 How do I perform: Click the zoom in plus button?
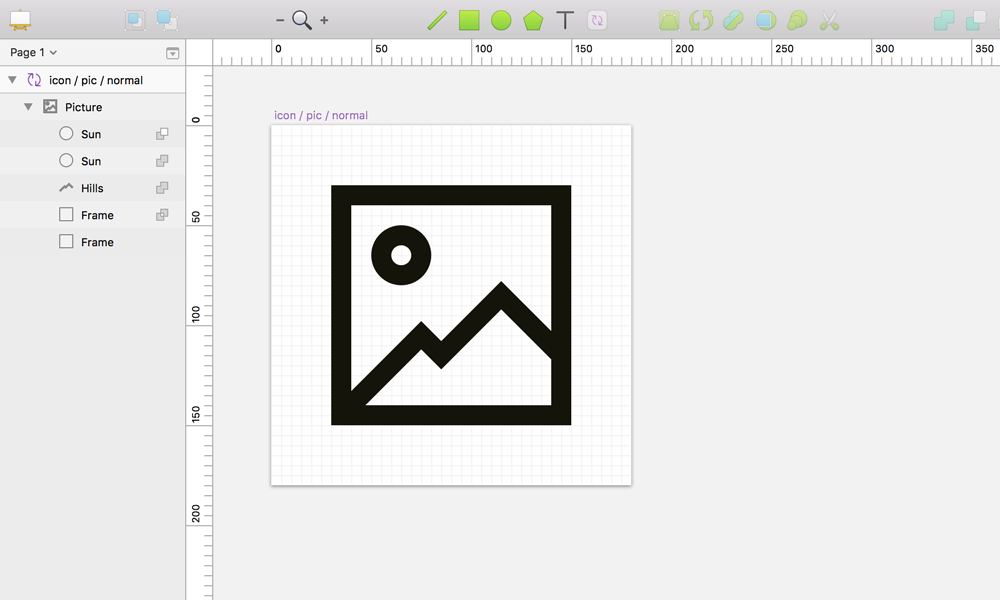pos(322,20)
